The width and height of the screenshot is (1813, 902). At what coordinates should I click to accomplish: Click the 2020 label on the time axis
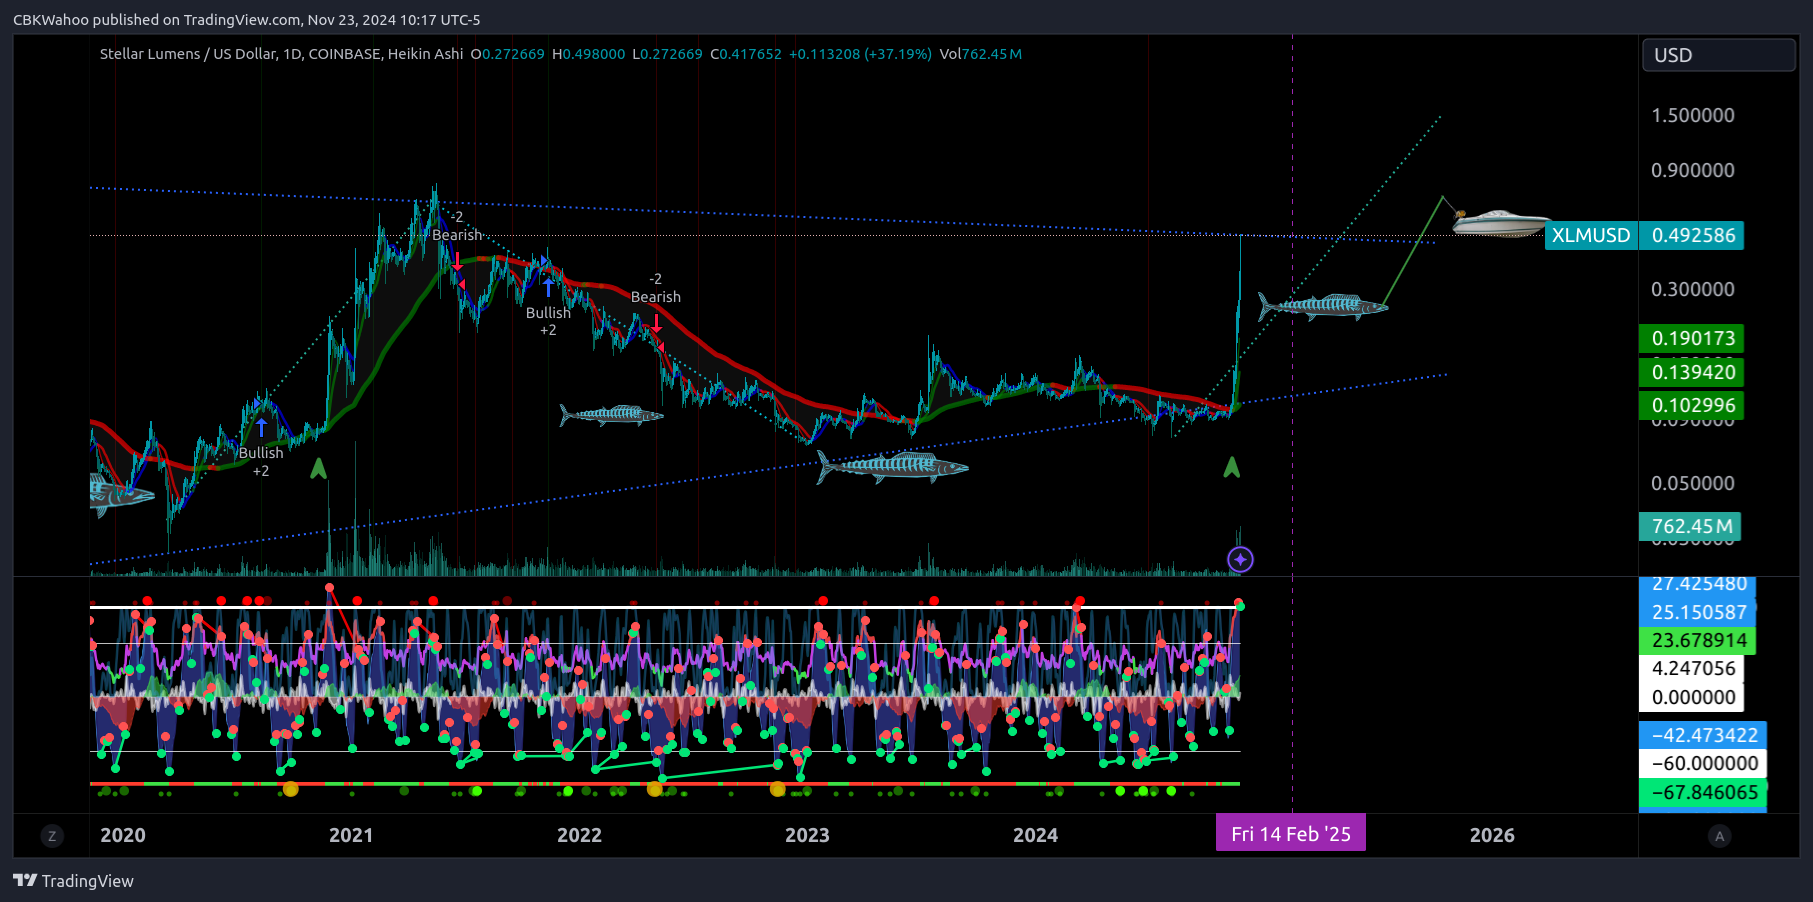click(123, 835)
